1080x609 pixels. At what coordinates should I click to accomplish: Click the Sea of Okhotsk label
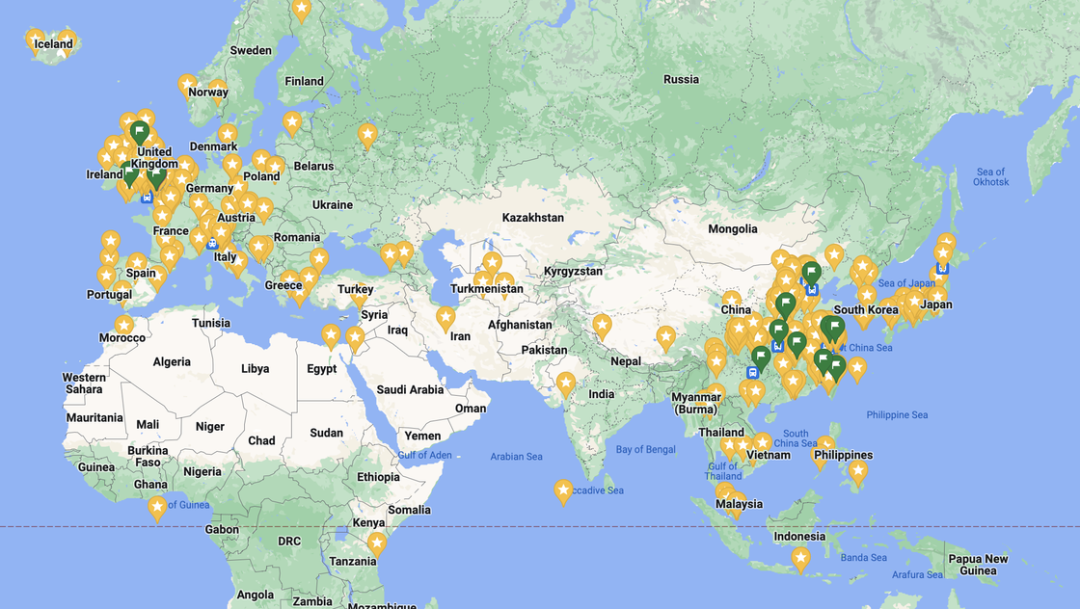[991, 177]
